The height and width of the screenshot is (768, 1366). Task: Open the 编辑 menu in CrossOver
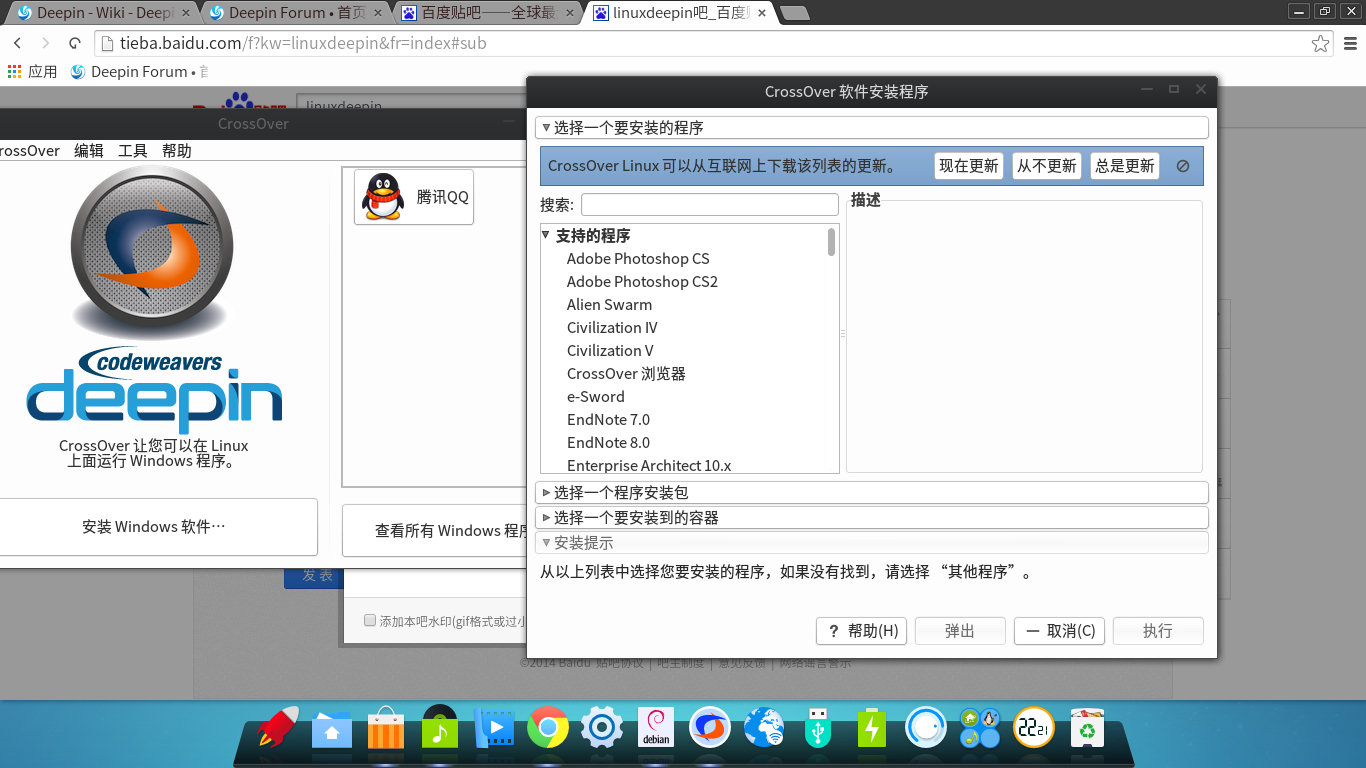(89, 151)
